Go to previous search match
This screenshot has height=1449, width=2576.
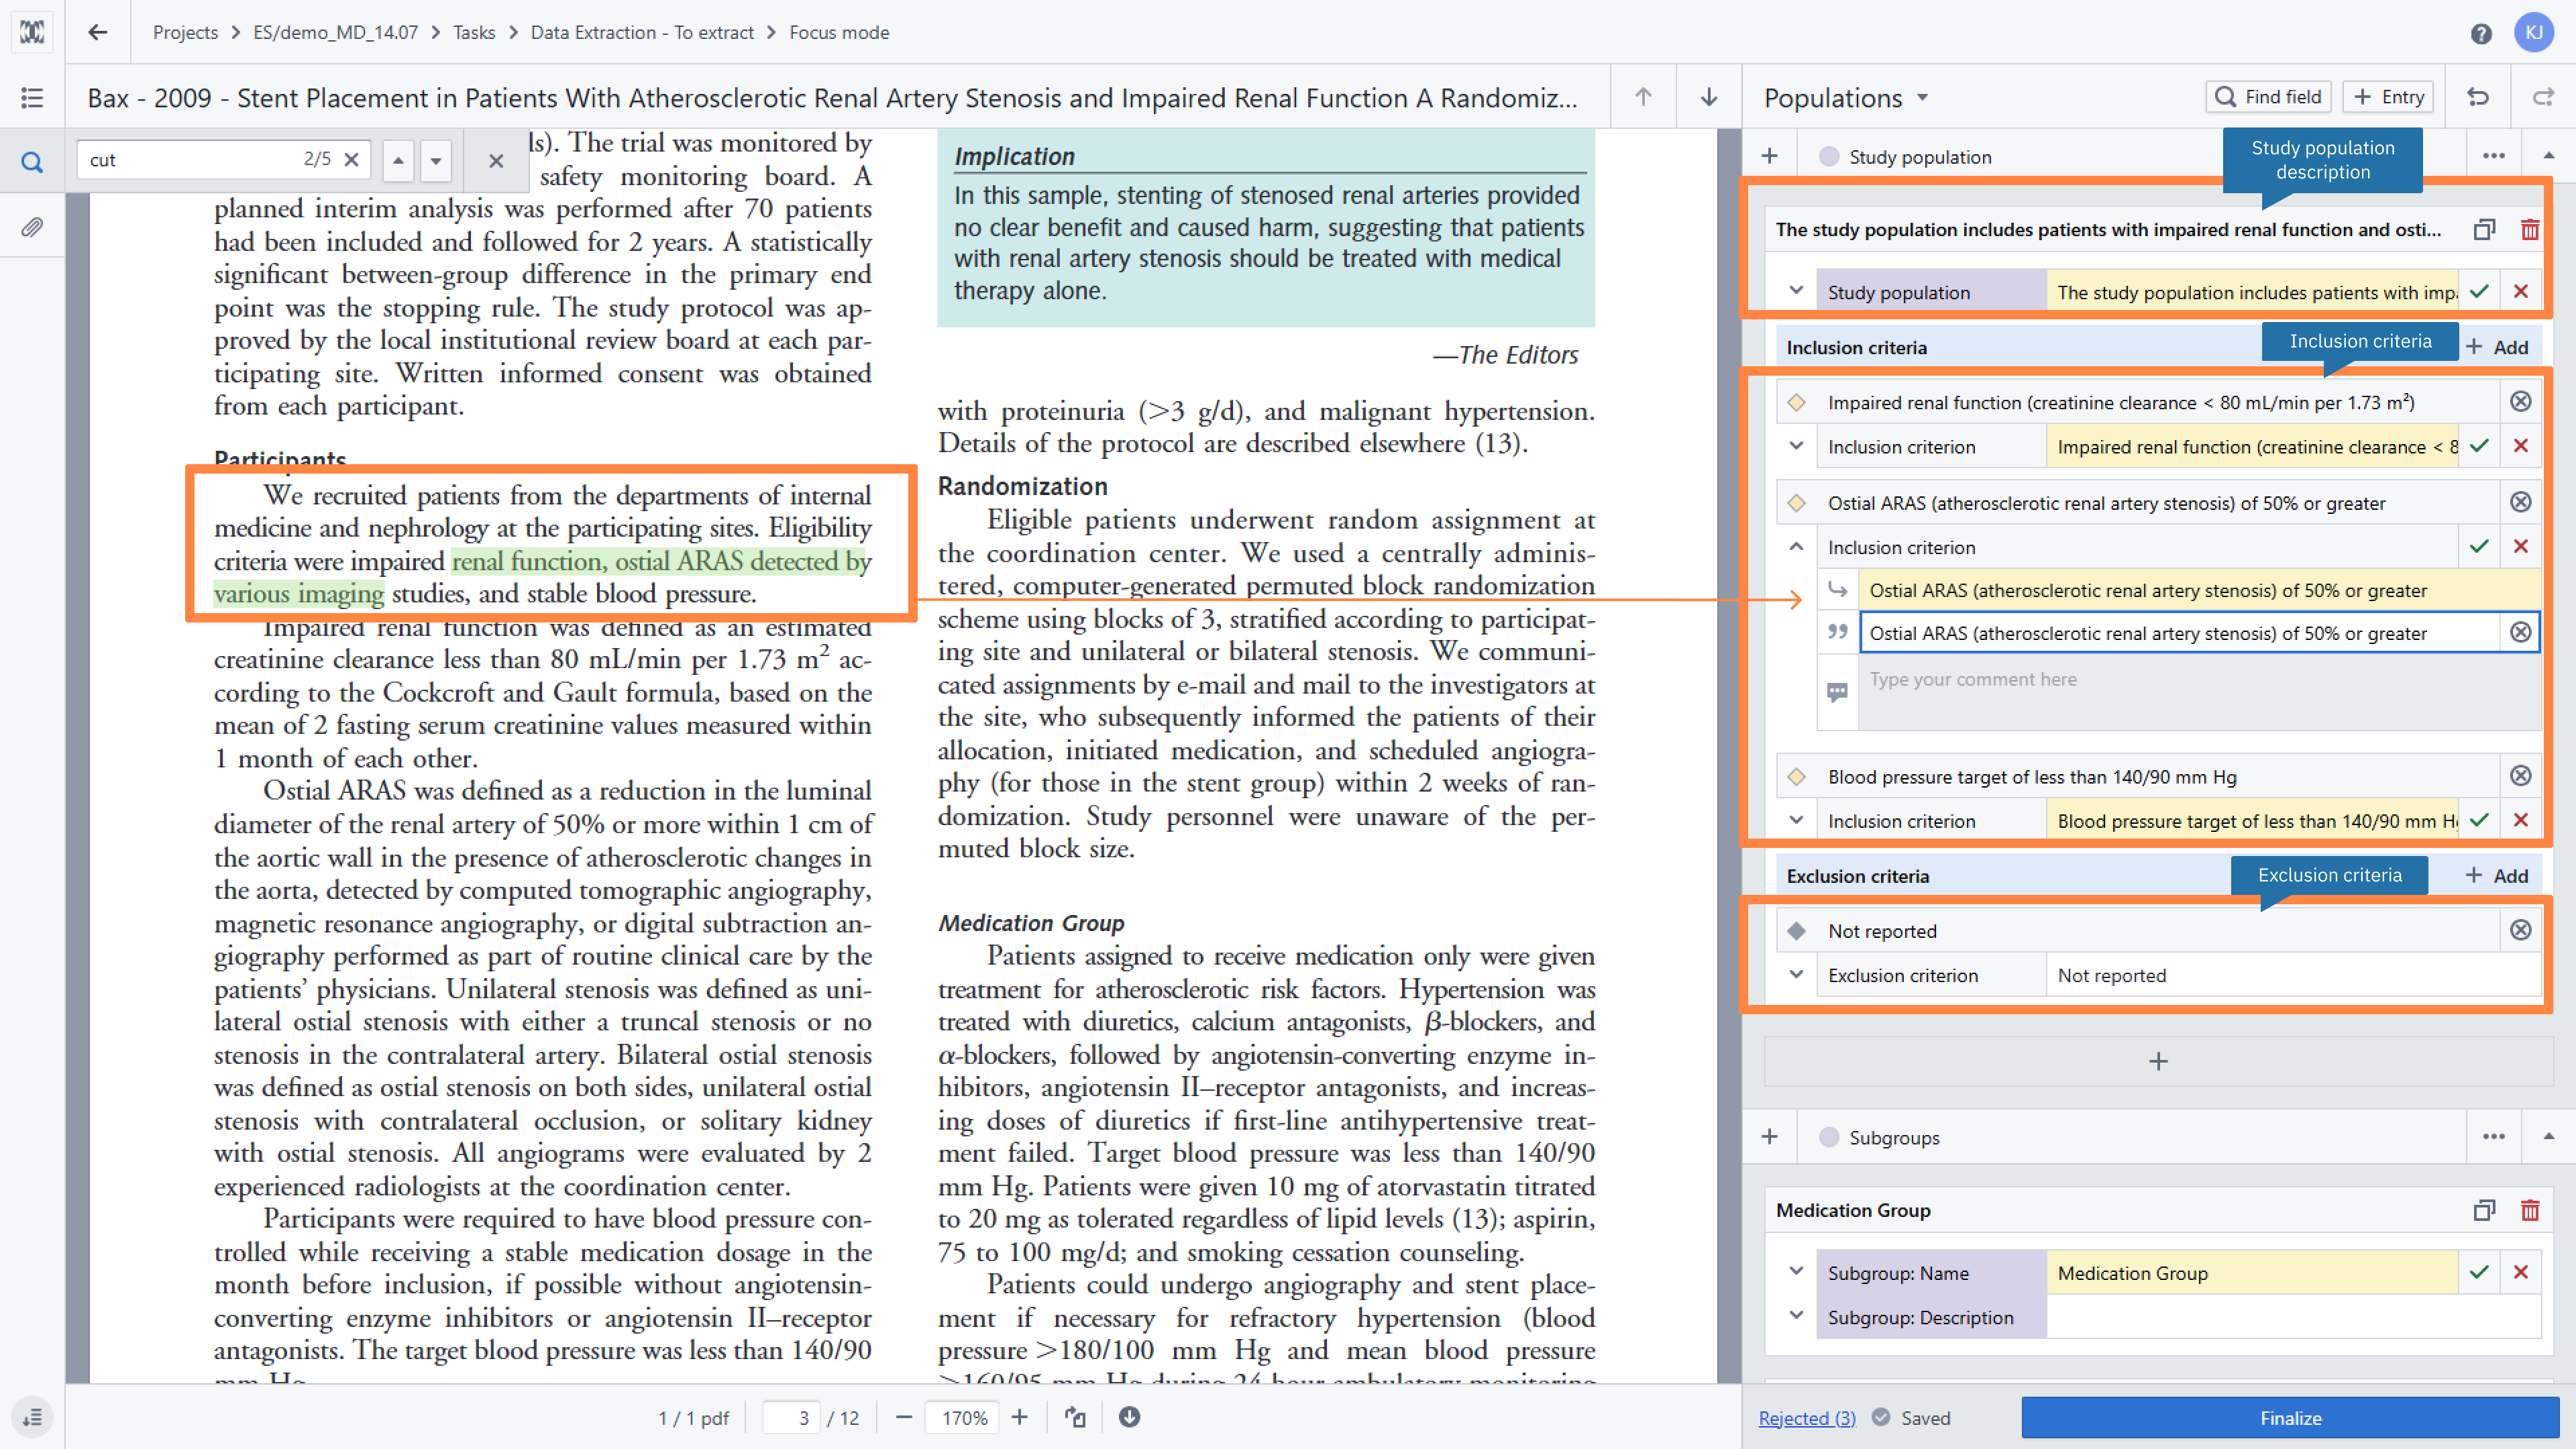click(398, 160)
